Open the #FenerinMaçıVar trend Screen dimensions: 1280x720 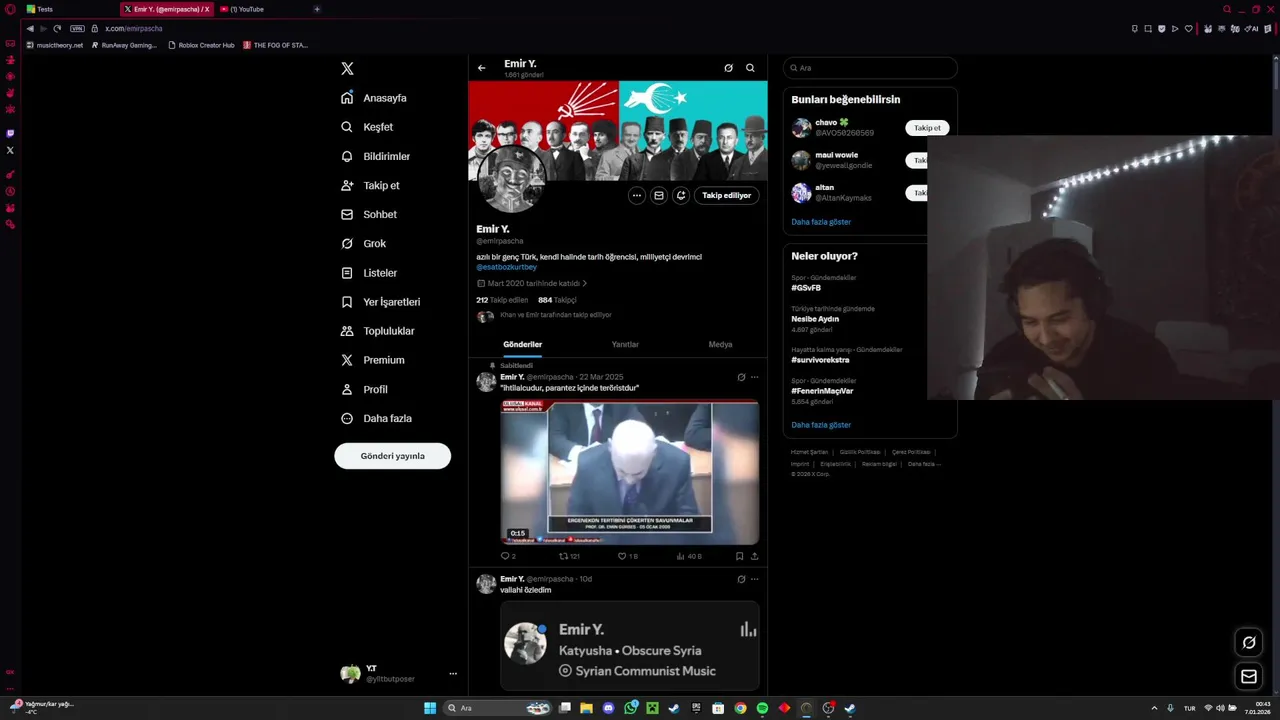click(x=822, y=391)
